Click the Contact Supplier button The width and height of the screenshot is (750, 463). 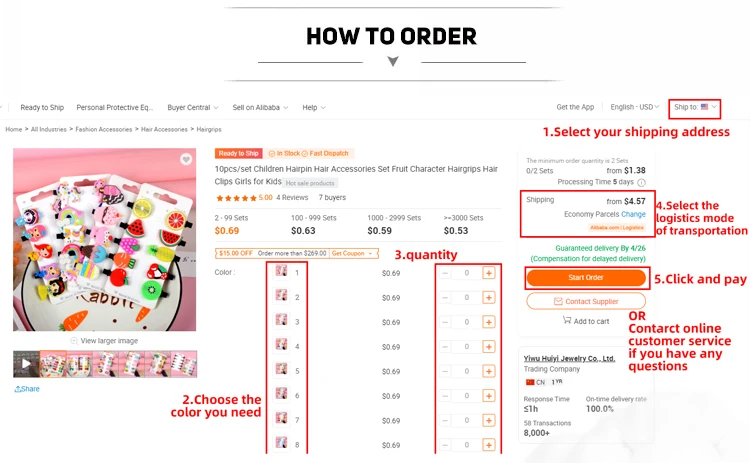coord(586,301)
